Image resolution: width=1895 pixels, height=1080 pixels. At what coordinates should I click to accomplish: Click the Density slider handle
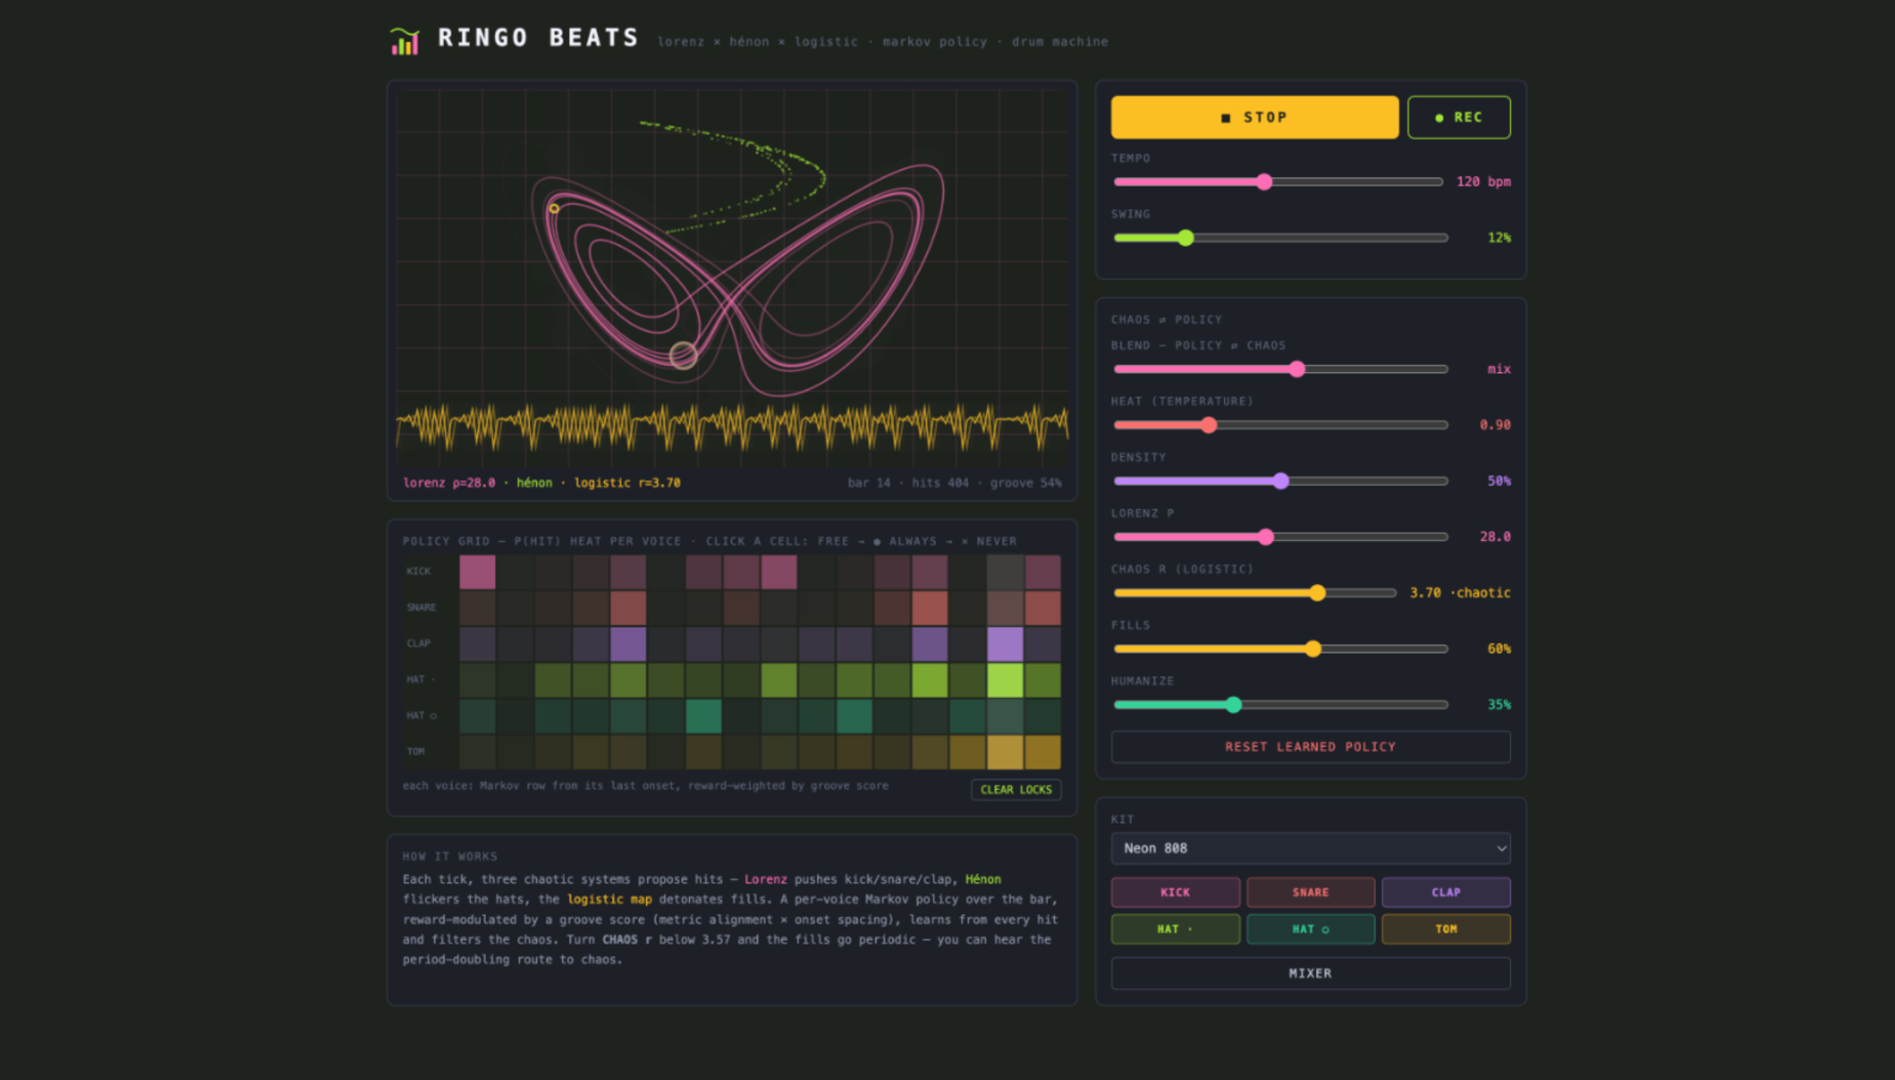point(1281,481)
